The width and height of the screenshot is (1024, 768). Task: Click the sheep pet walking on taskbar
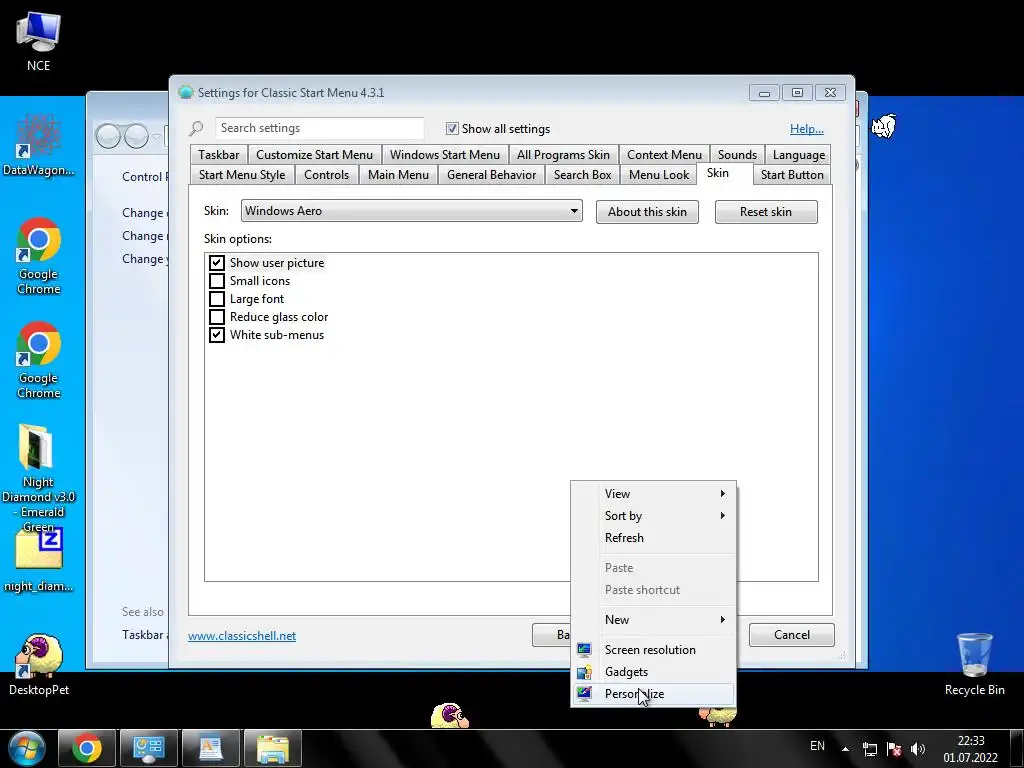[449, 716]
